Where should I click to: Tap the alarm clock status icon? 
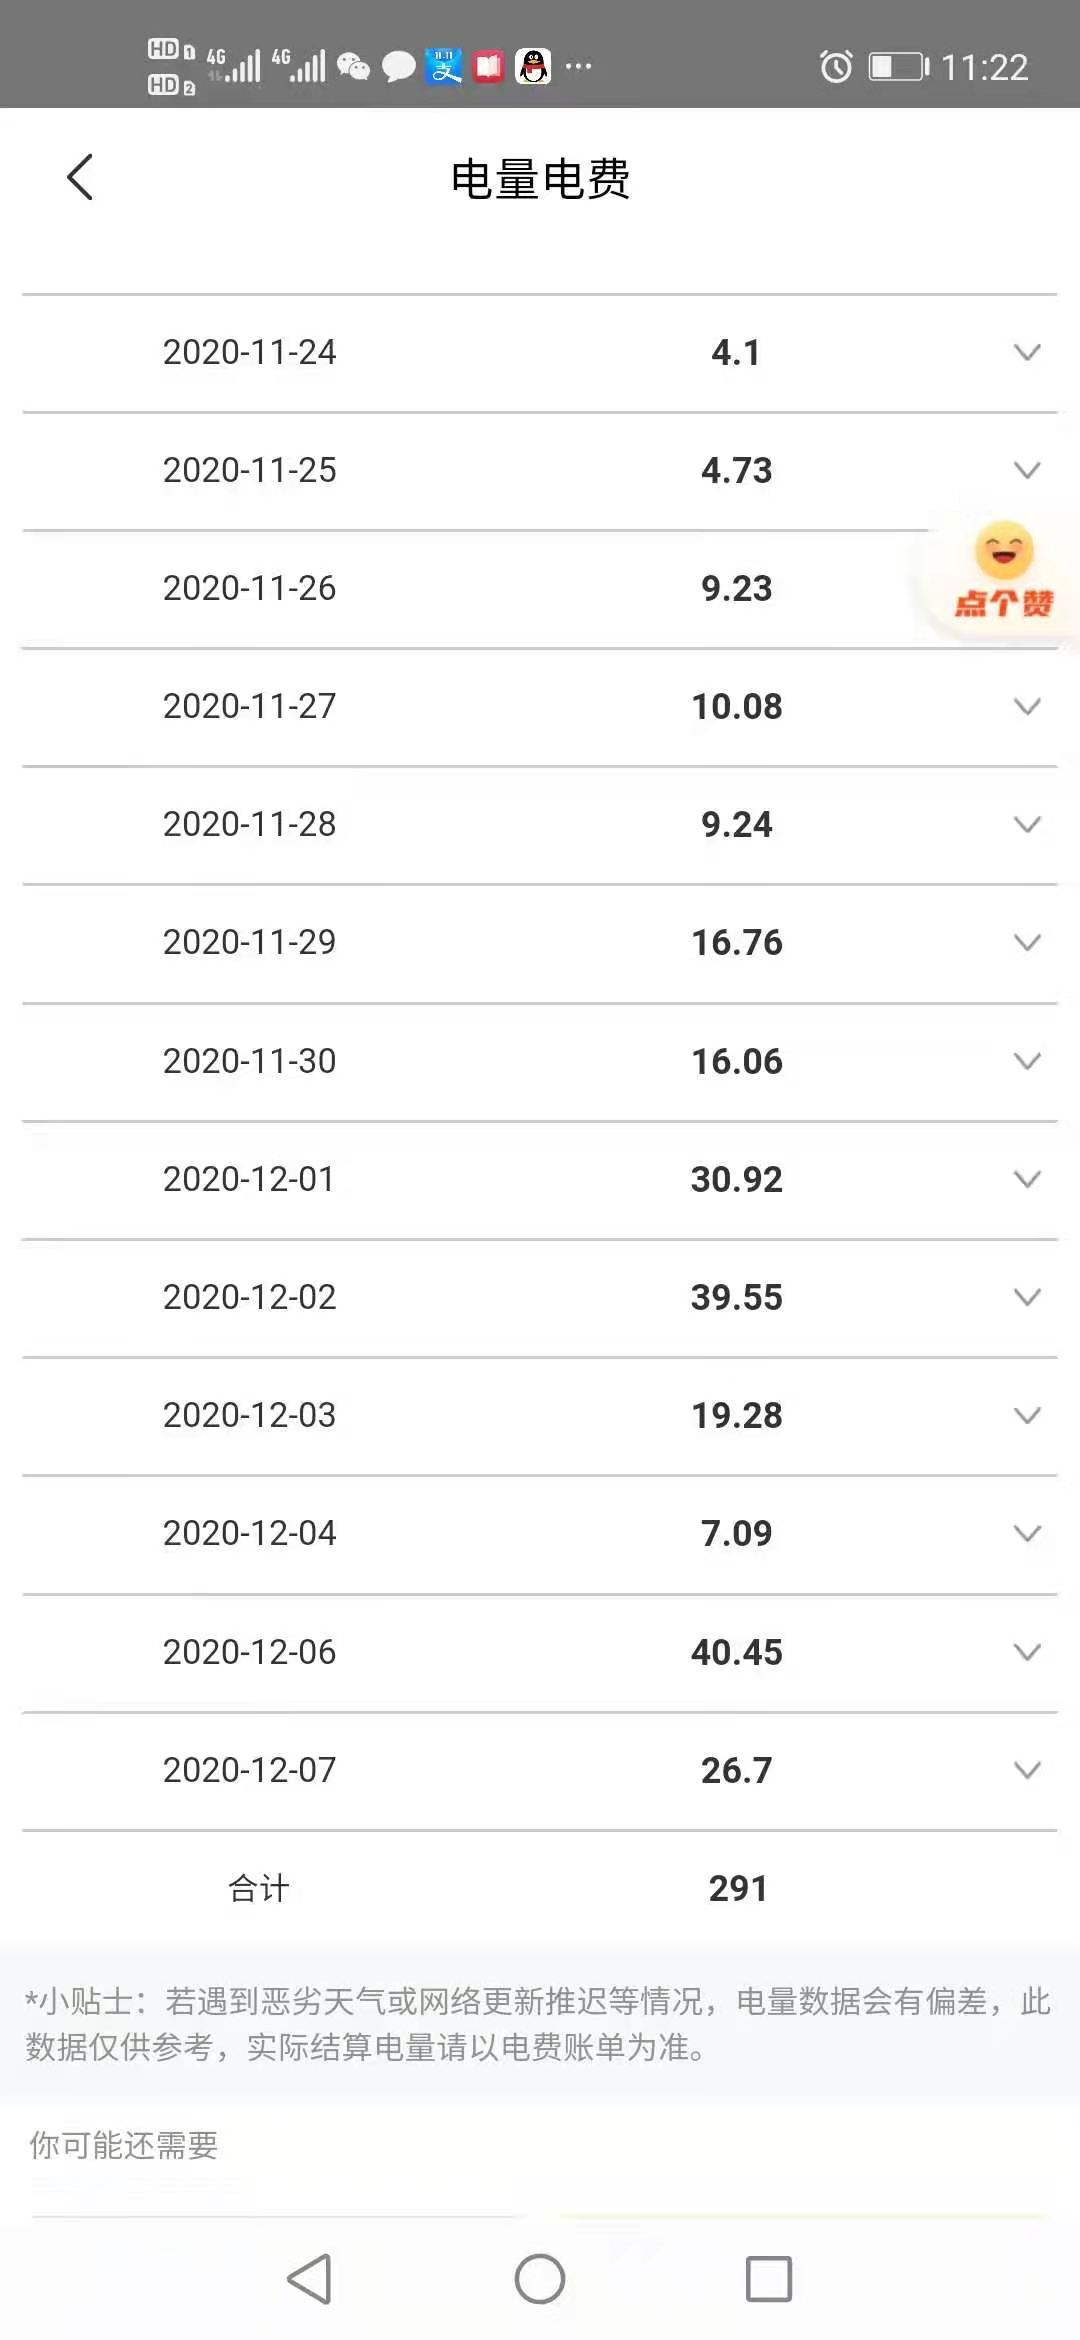836,67
